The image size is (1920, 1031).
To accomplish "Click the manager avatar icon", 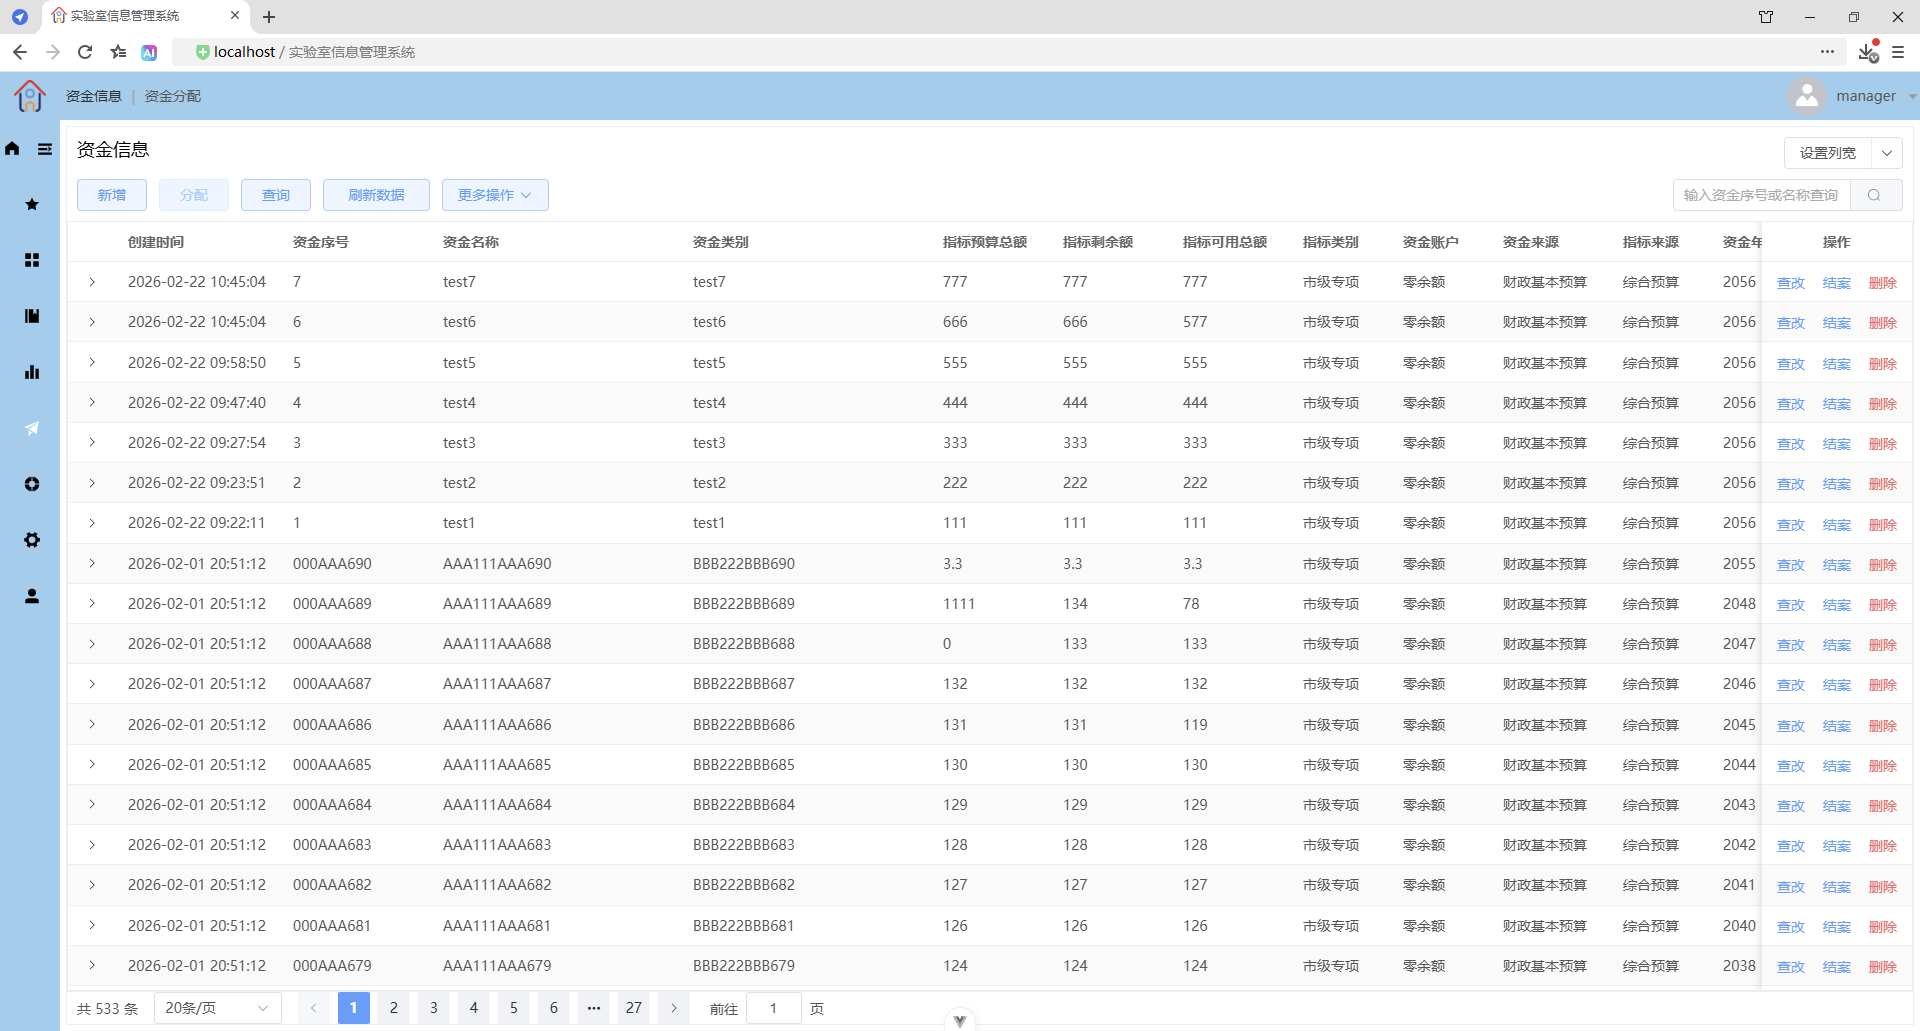I will pyautogui.click(x=1807, y=96).
